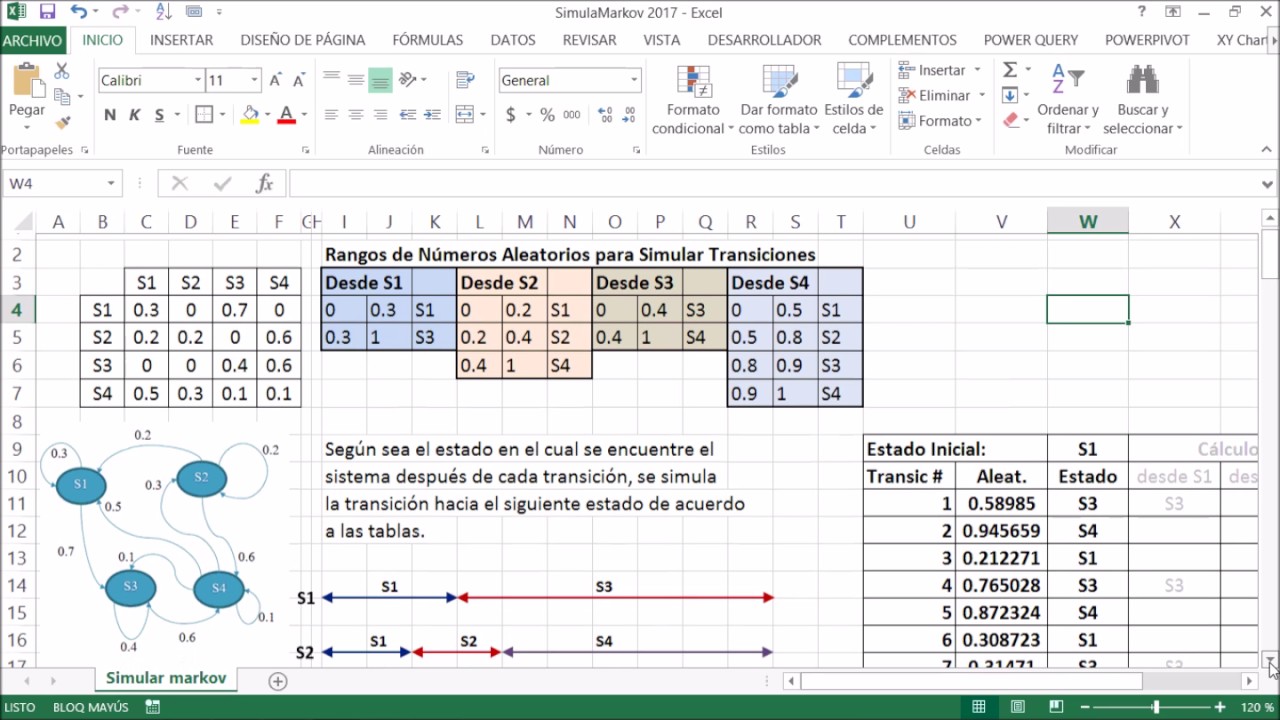Apply the yellow fill color bucket
Screen dimensions: 1280x720
(250, 115)
